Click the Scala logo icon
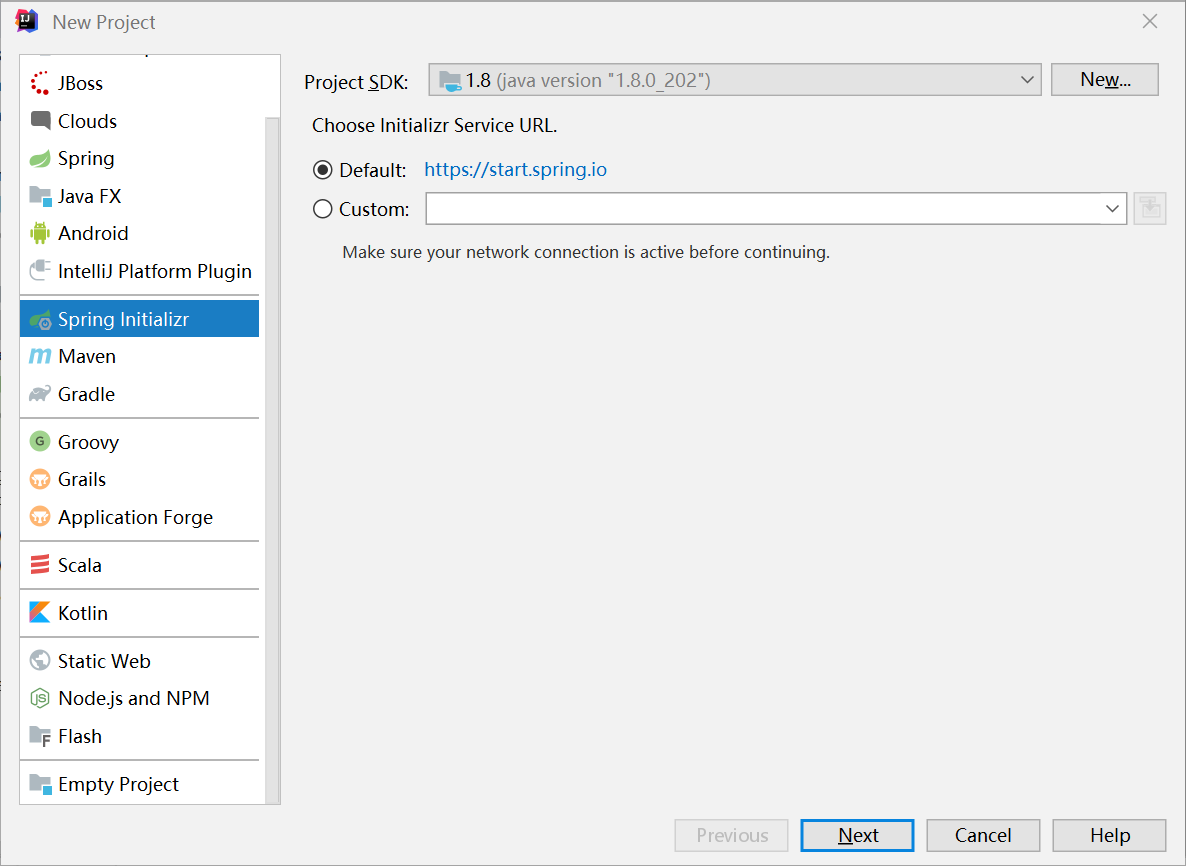Screen dimensions: 1186x866 (x=40, y=565)
